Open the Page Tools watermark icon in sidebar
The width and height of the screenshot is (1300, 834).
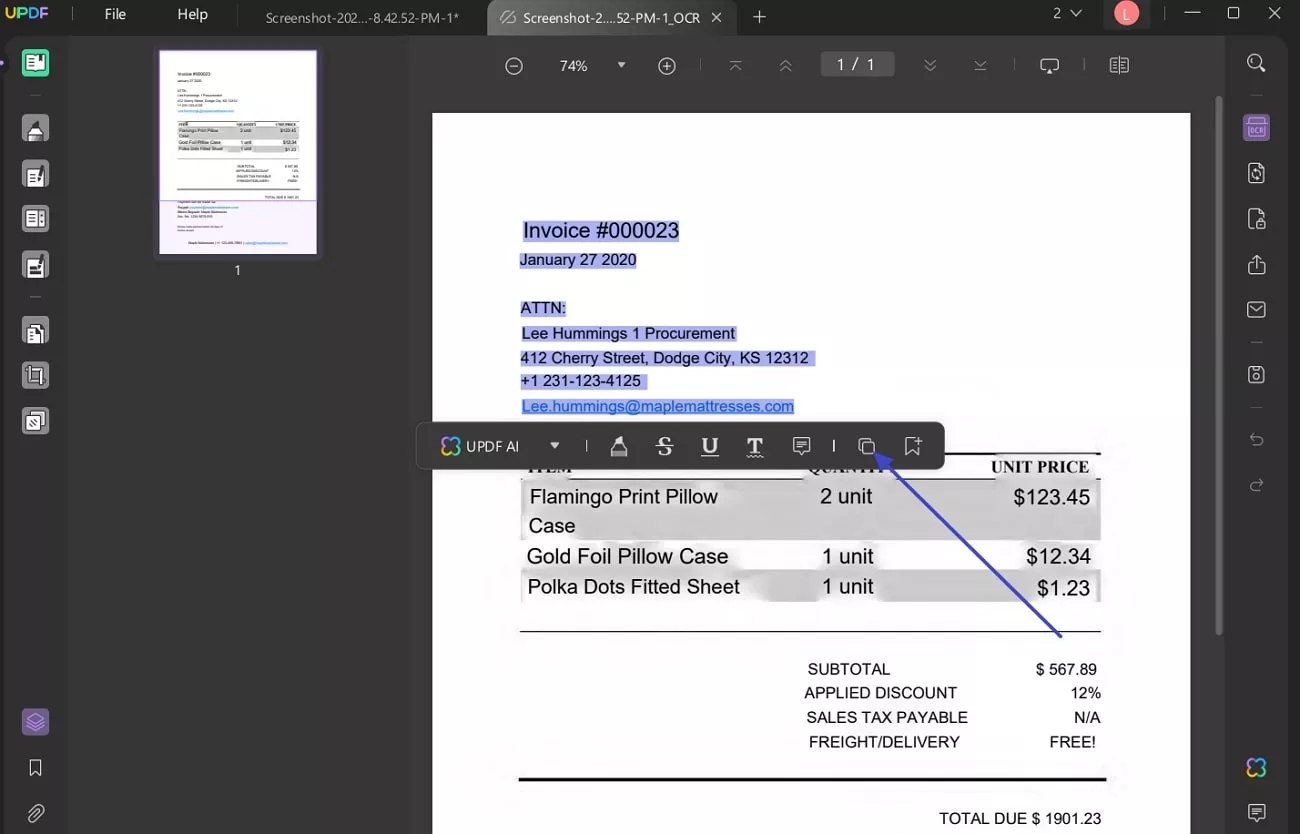[x=35, y=421]
